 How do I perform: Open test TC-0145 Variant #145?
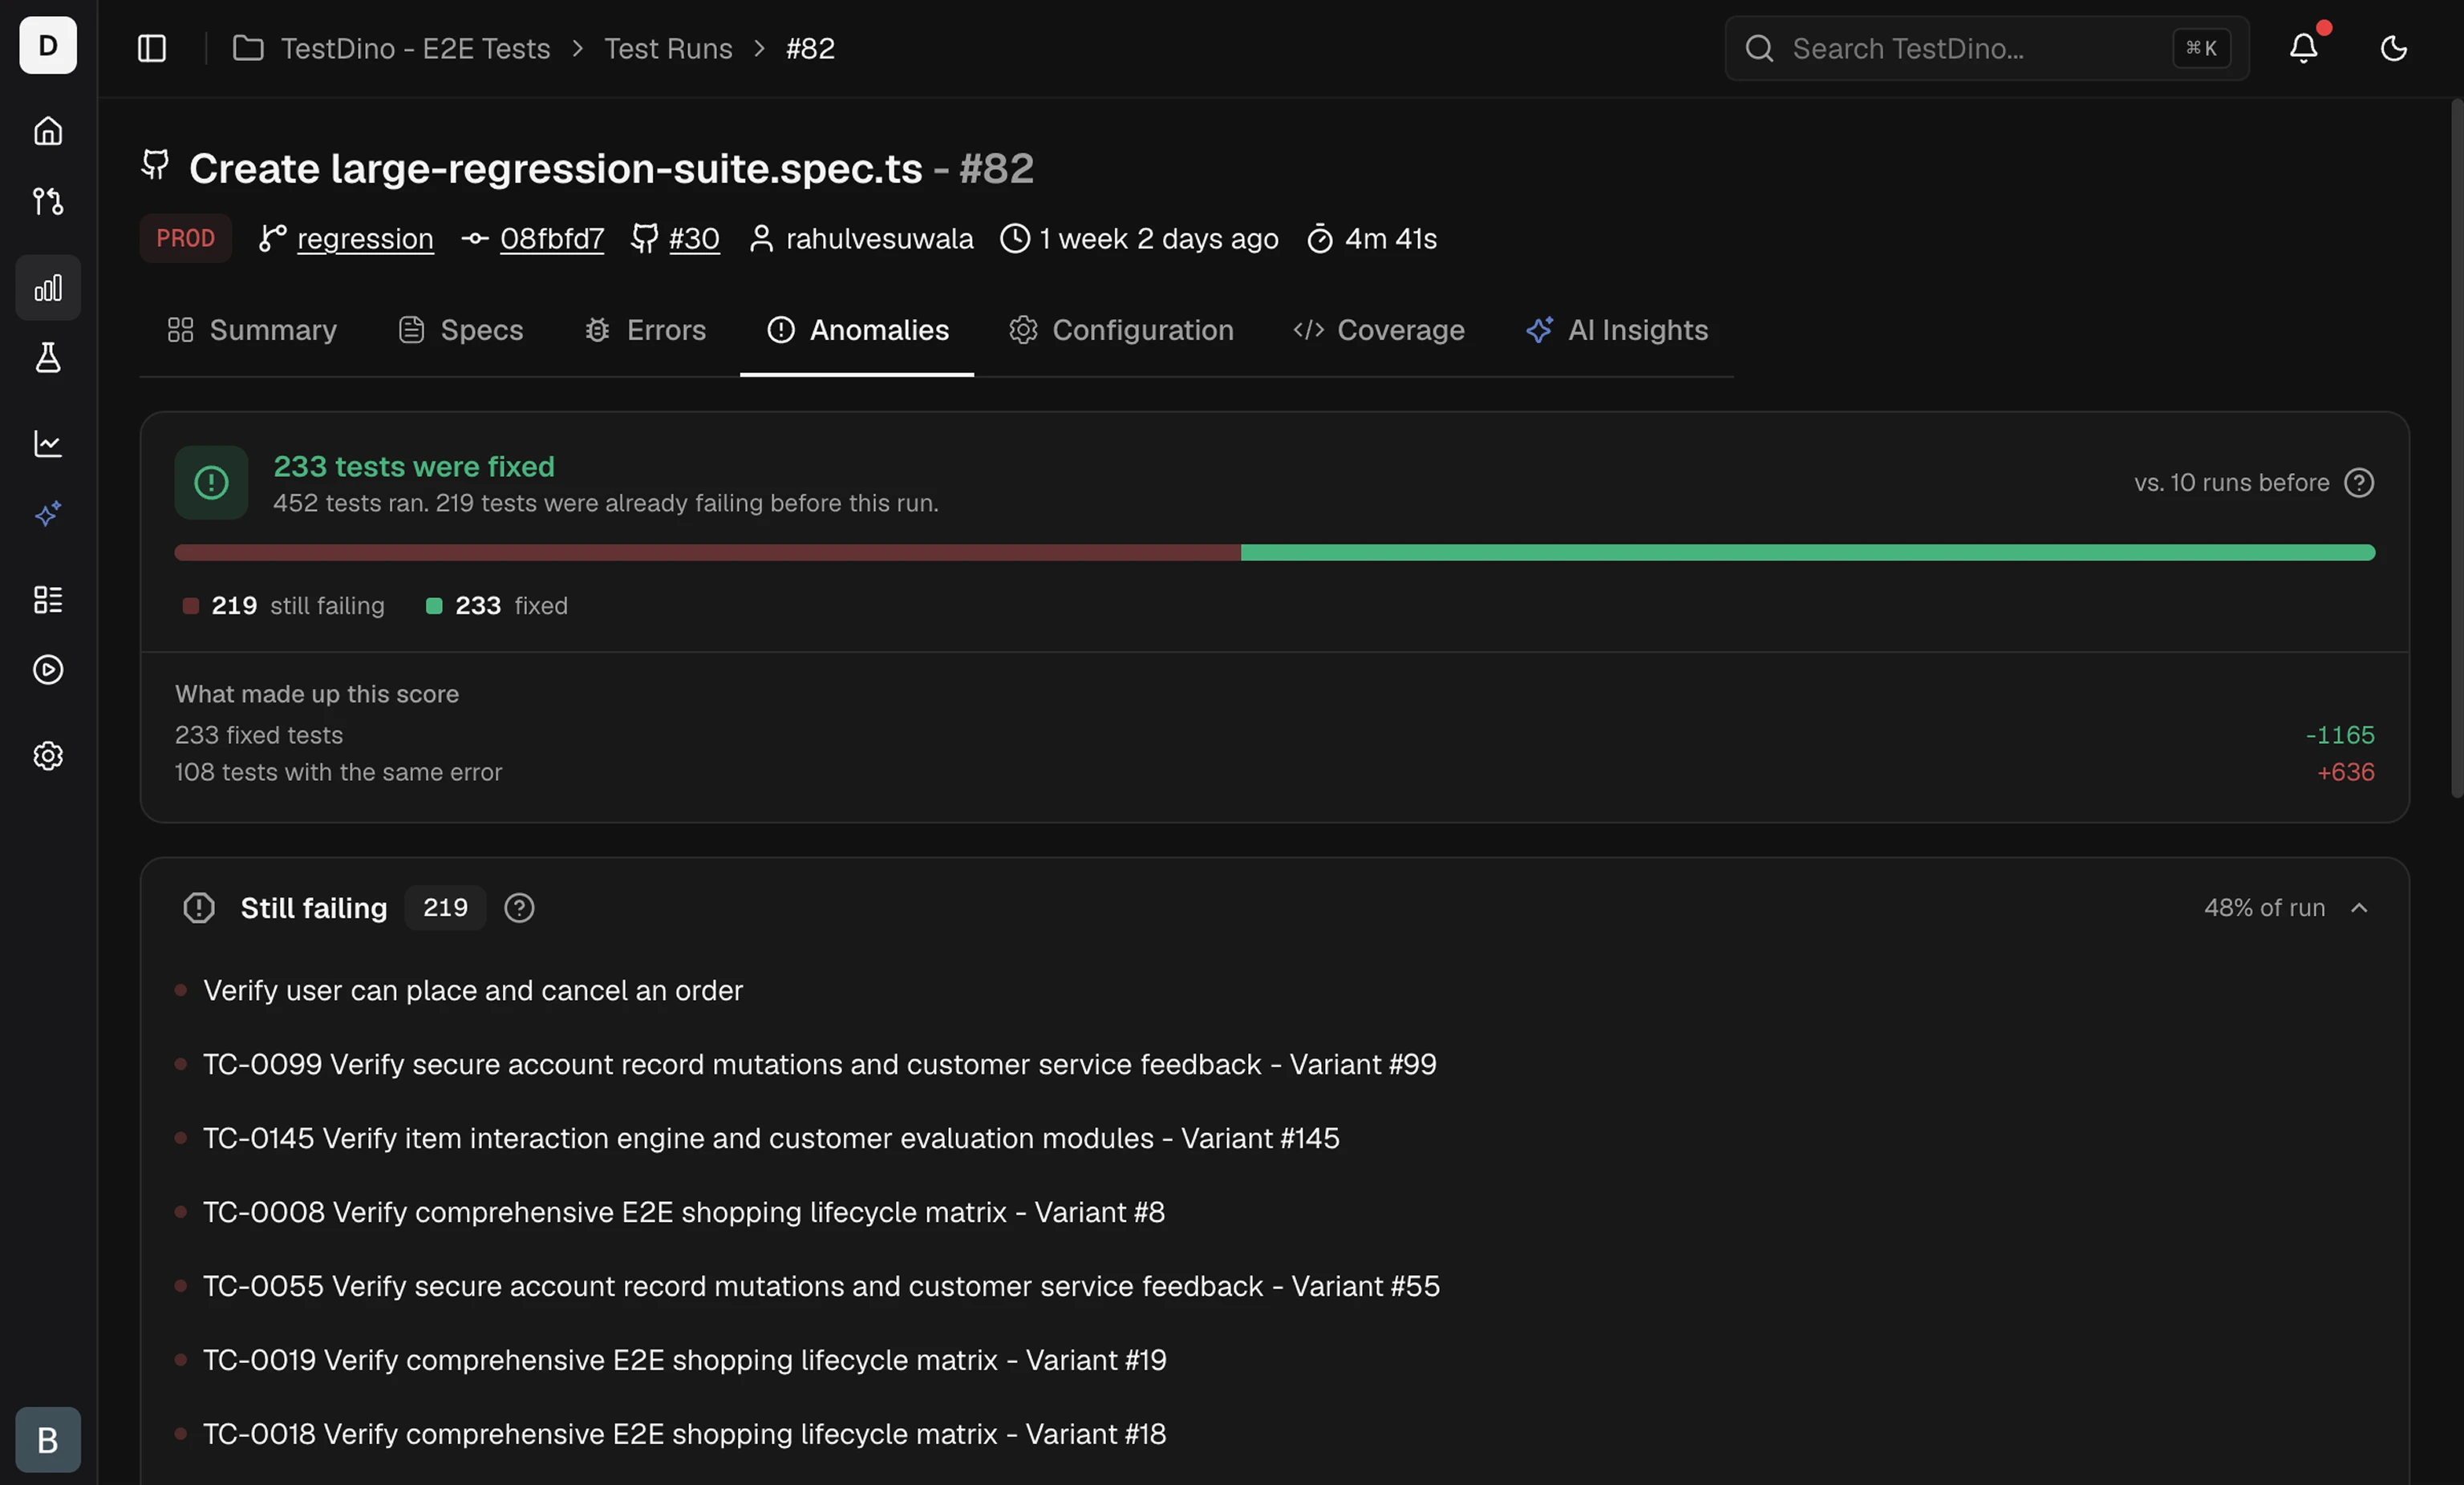(x=771, y=1139)
